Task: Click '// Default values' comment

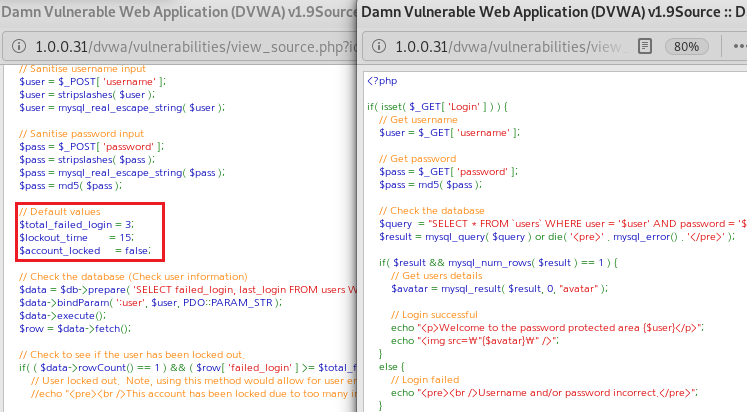Action: click(60, 211)
